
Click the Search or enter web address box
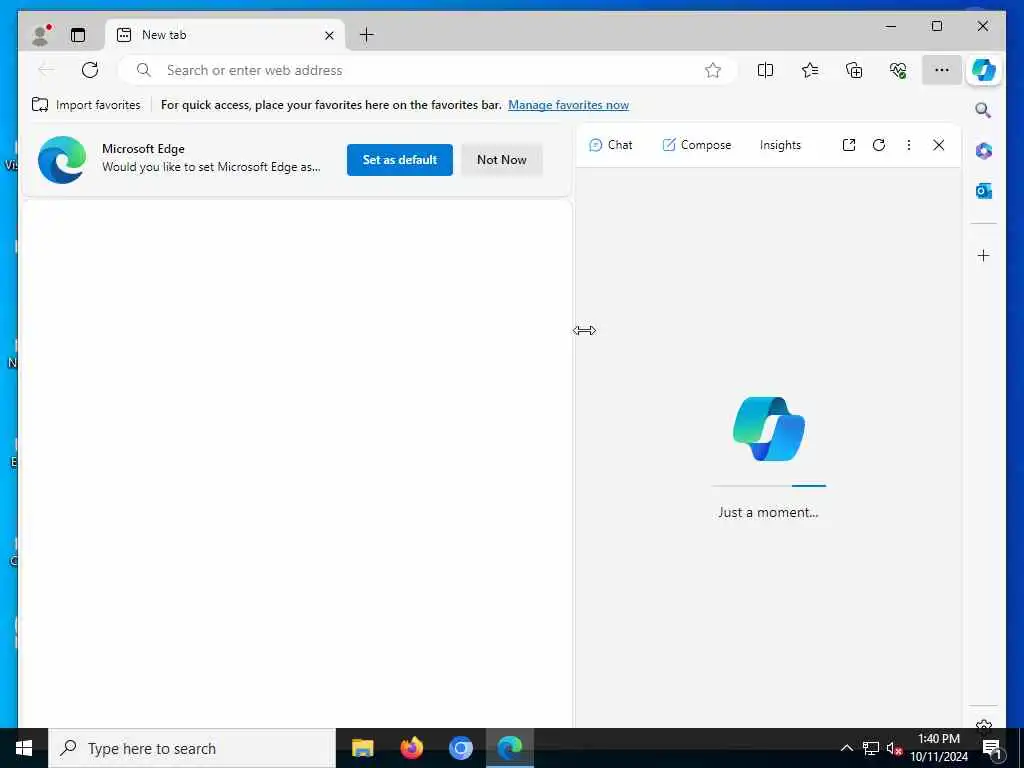click(x=428, y=70)
